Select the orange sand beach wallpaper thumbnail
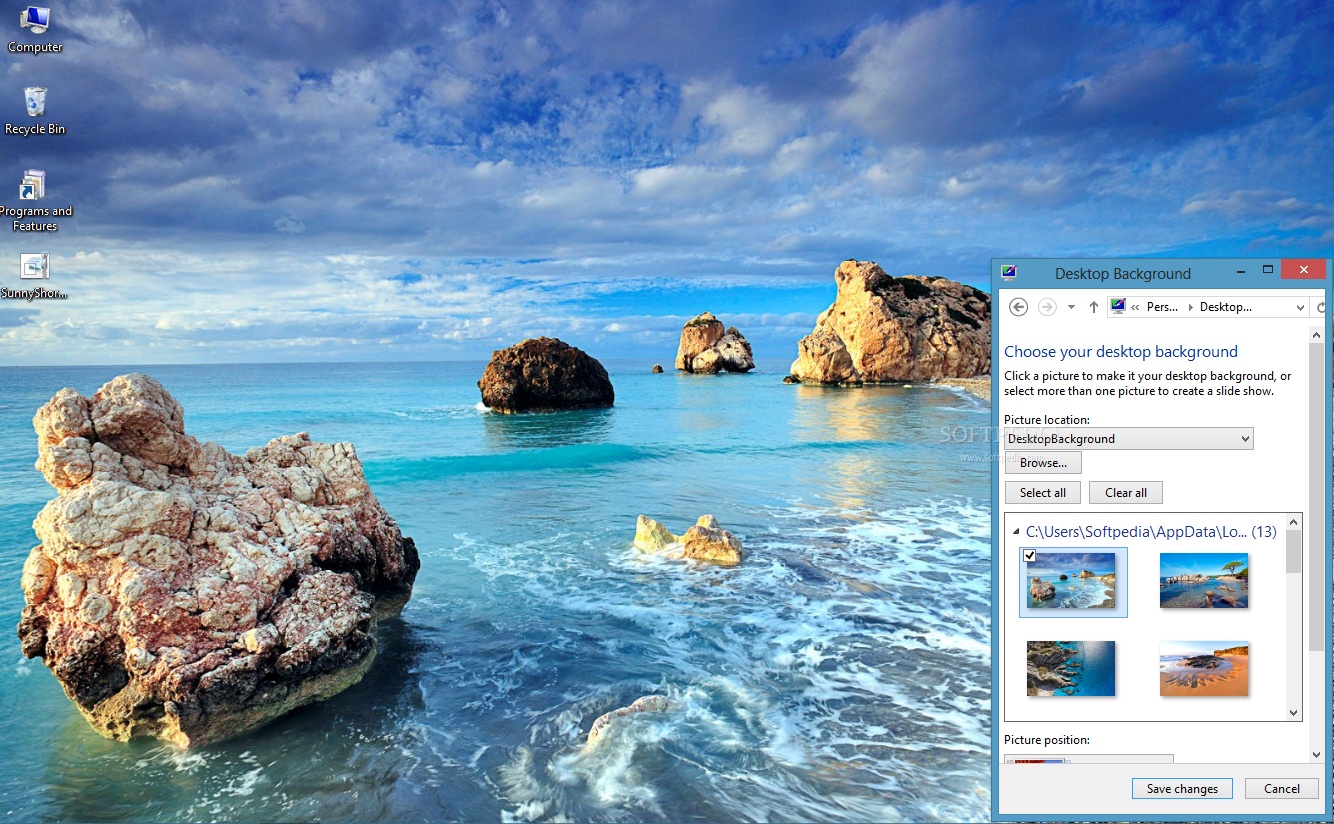The image size is (1334, 824). point(1204,668)
